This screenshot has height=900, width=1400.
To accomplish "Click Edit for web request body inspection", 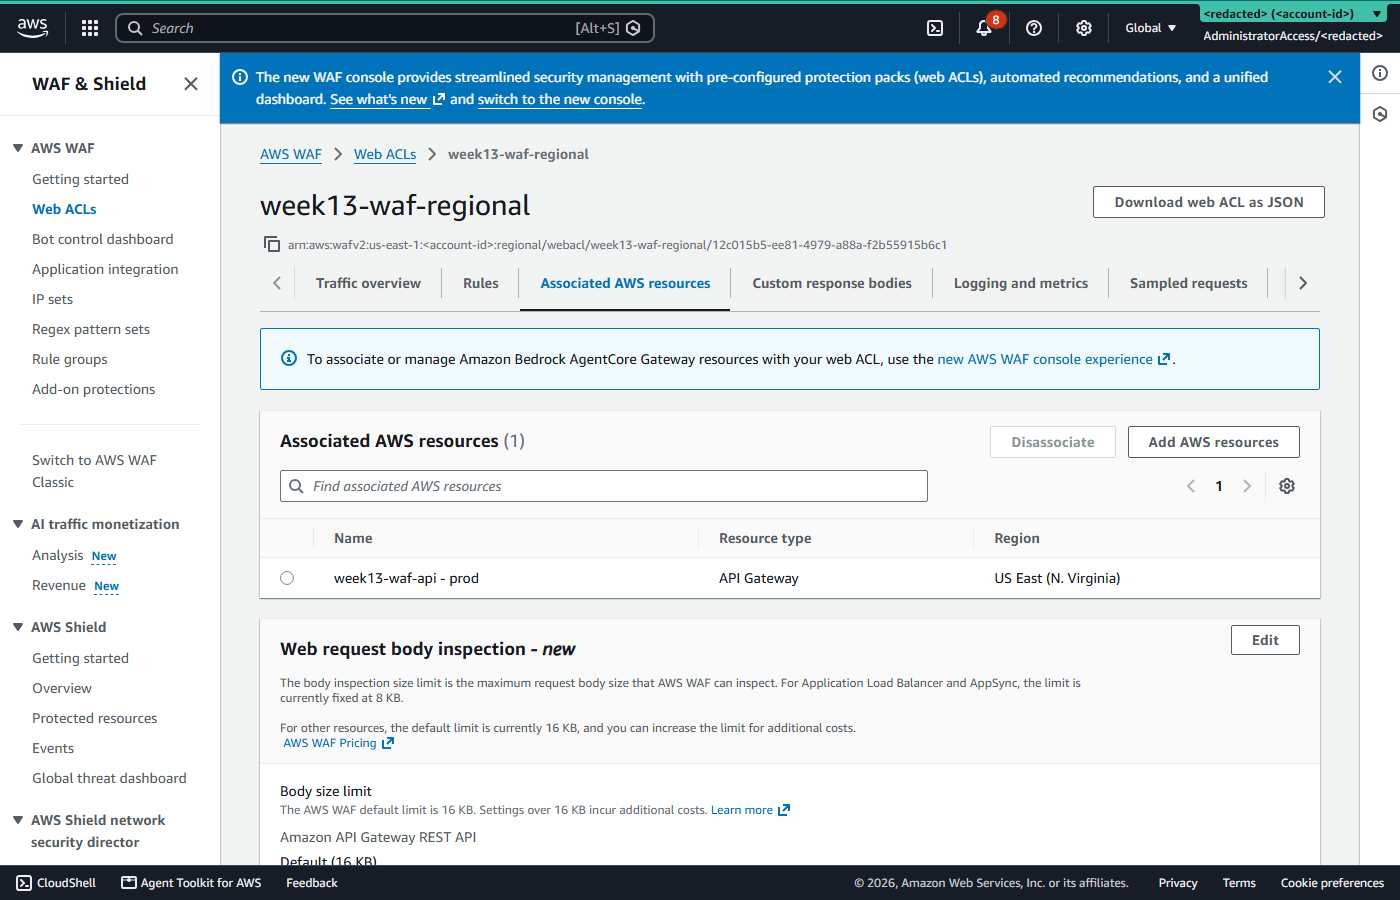I will (x=1265, y=640).
